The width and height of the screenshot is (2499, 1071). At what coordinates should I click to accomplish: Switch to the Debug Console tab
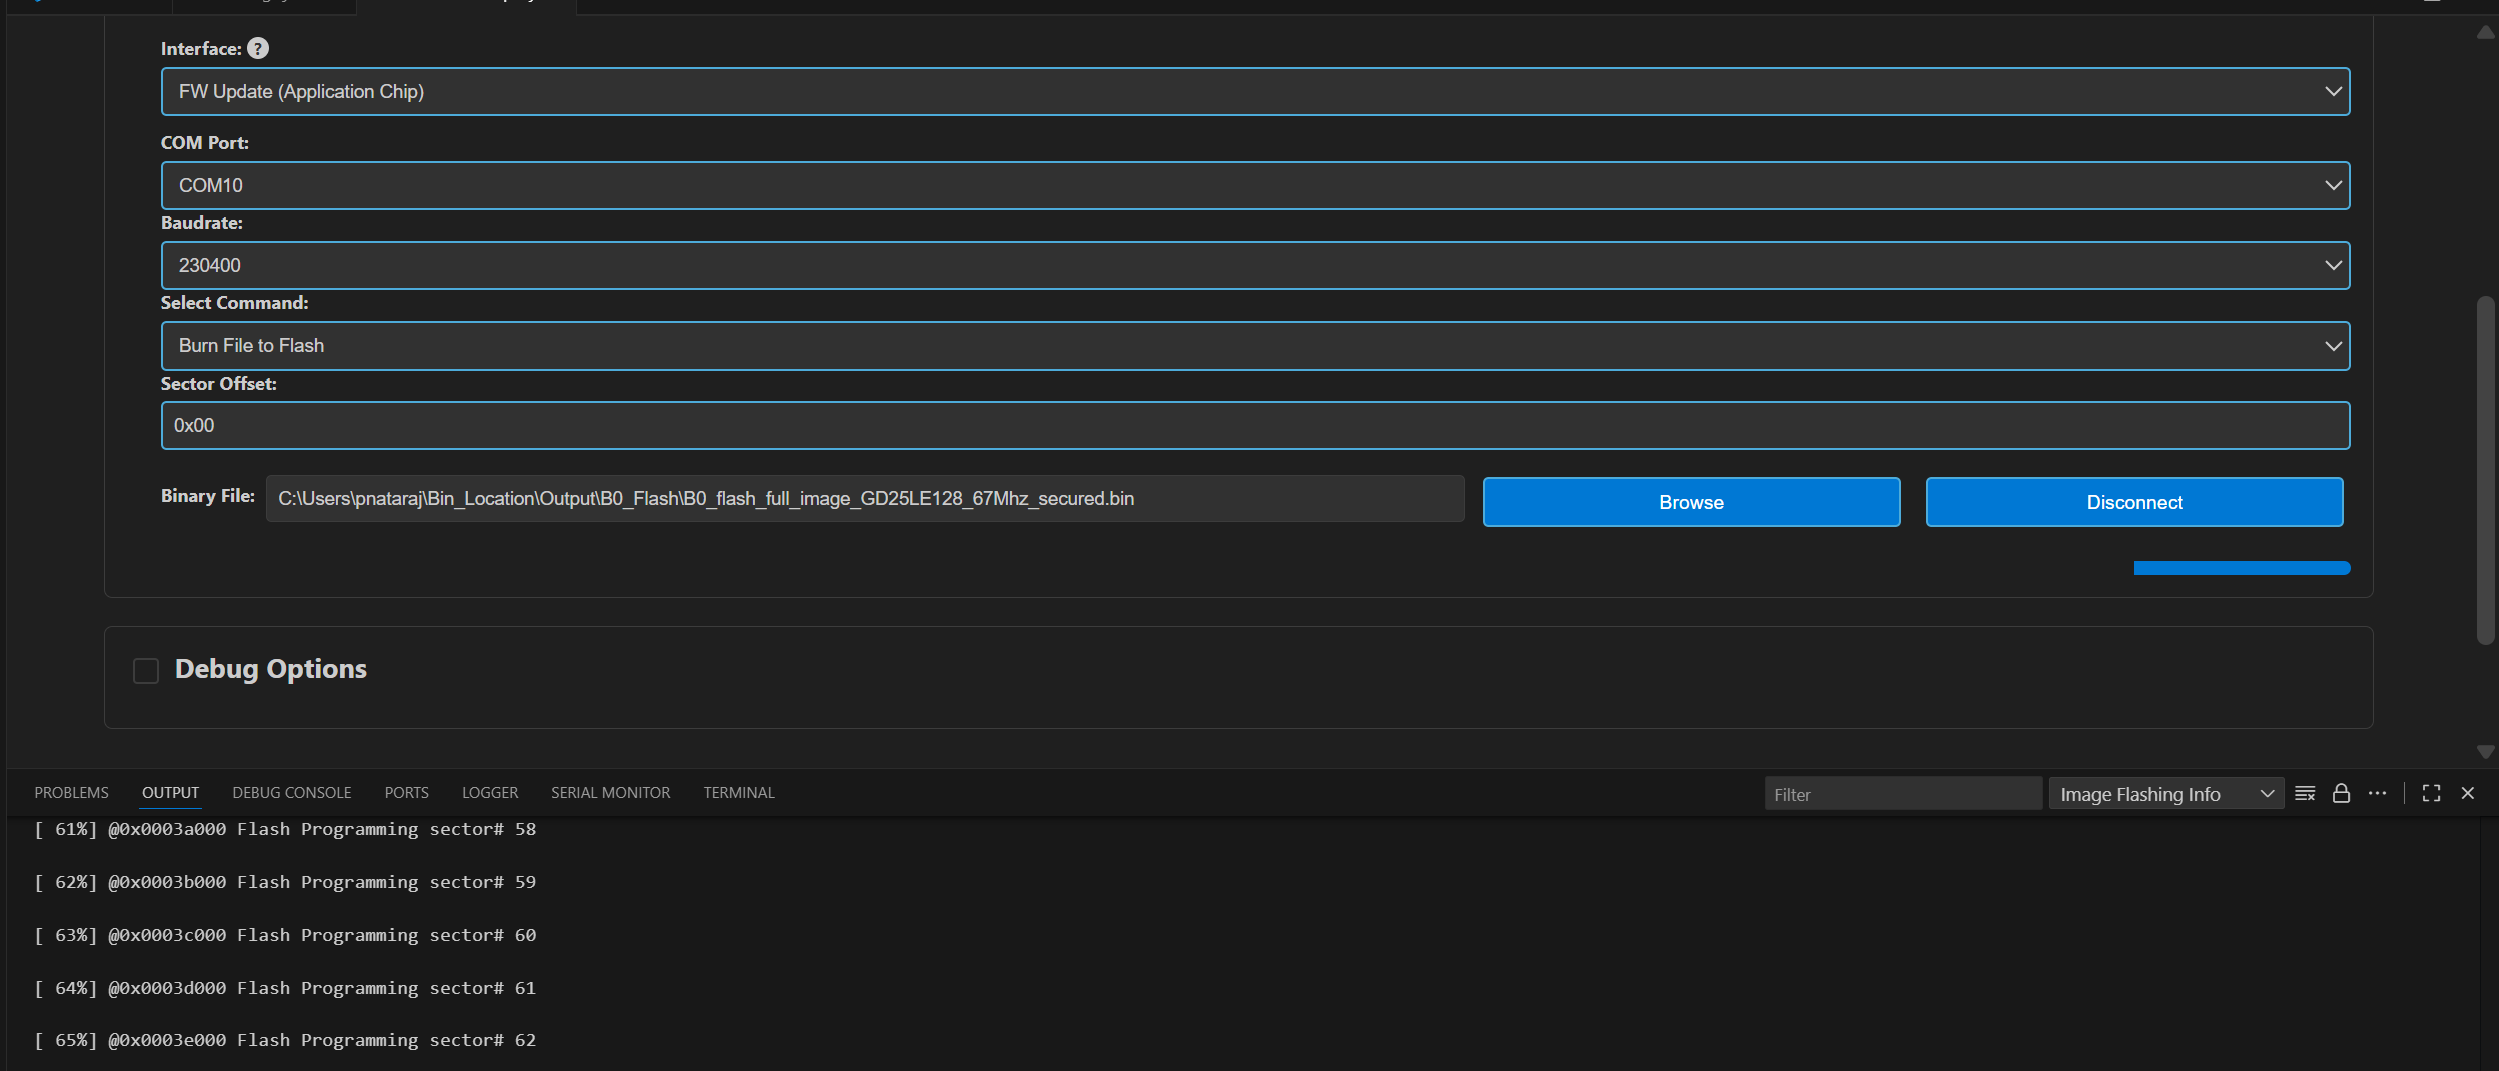coord(291,793)
